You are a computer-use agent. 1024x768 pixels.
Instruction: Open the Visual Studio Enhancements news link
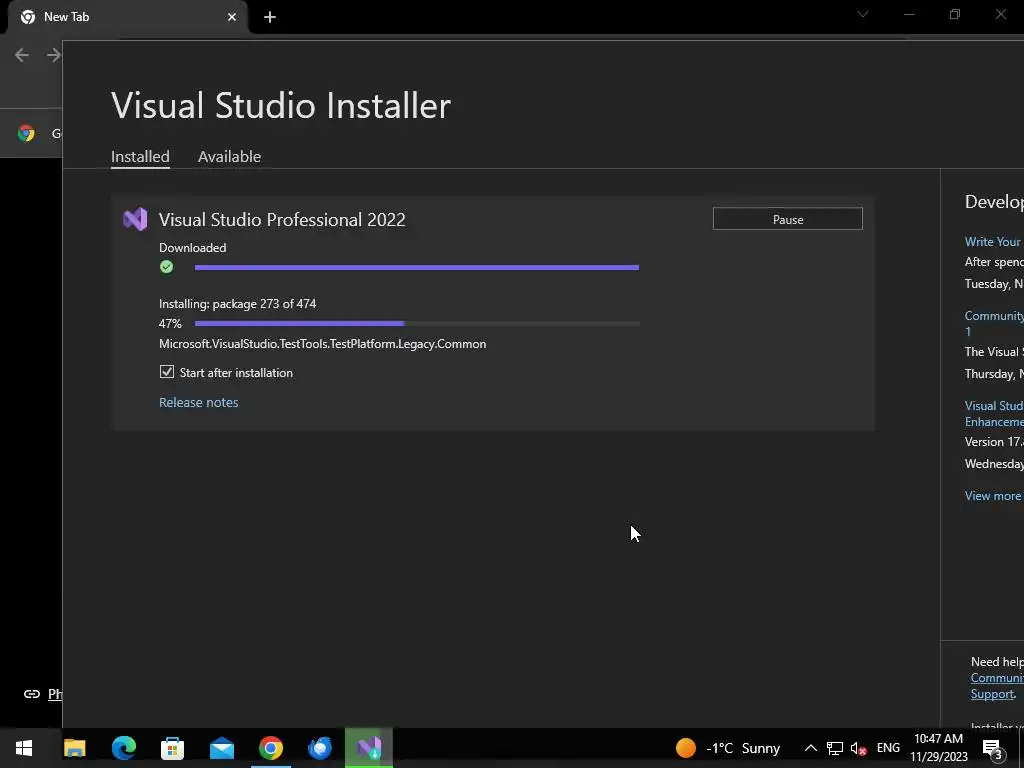[x=994, y=413]
